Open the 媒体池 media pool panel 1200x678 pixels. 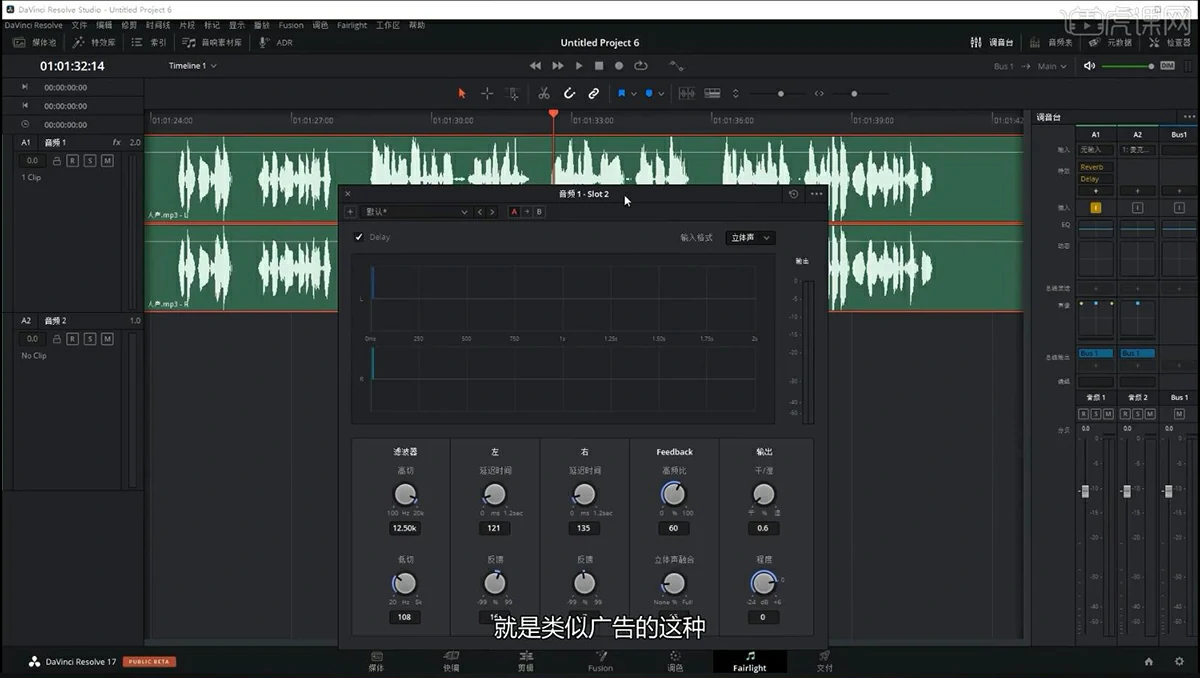click(35, 43)
